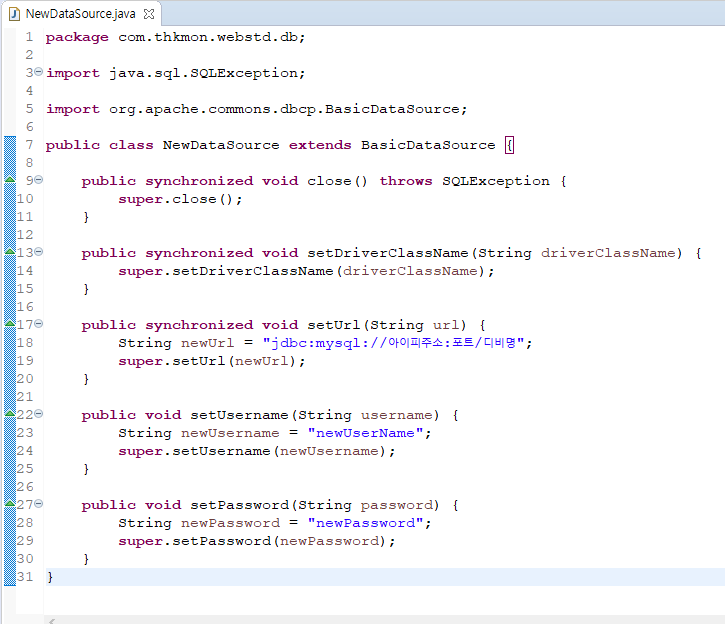Screen dimensions: 725x624
Task: Click the horizontal scrollbar left arrow
Action: [51, 620]
